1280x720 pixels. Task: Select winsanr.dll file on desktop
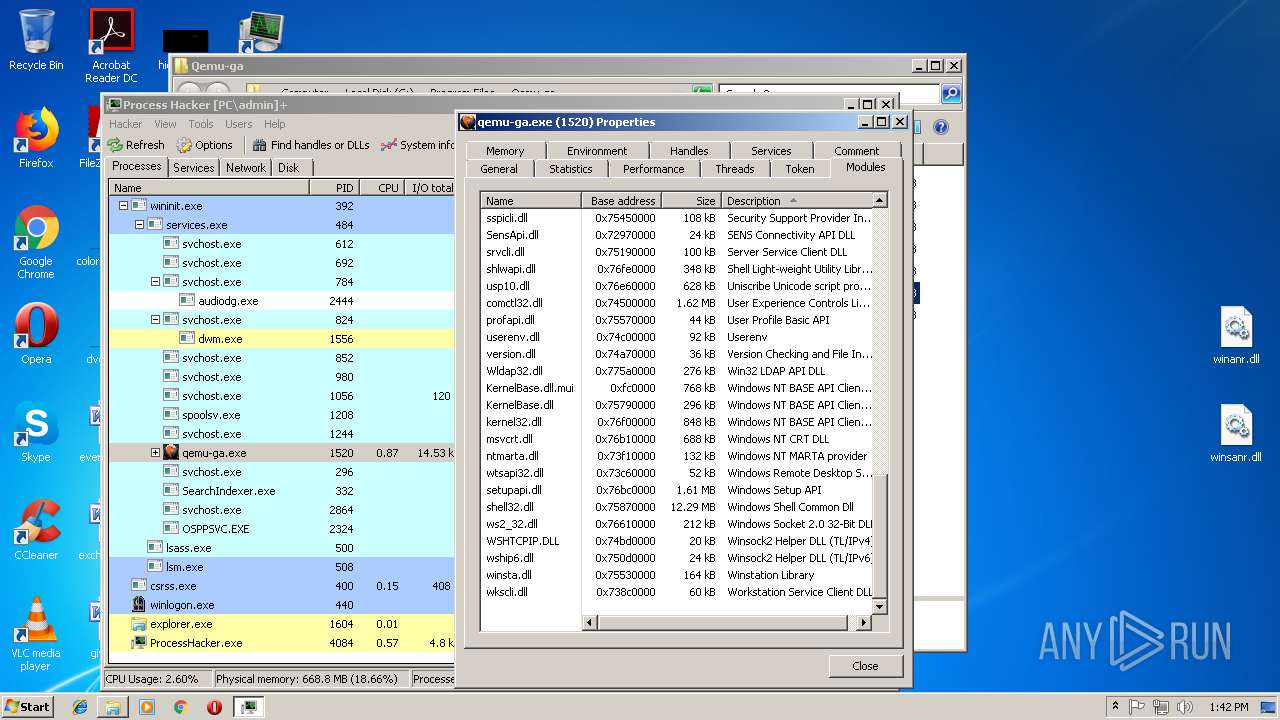point(1236,434)
